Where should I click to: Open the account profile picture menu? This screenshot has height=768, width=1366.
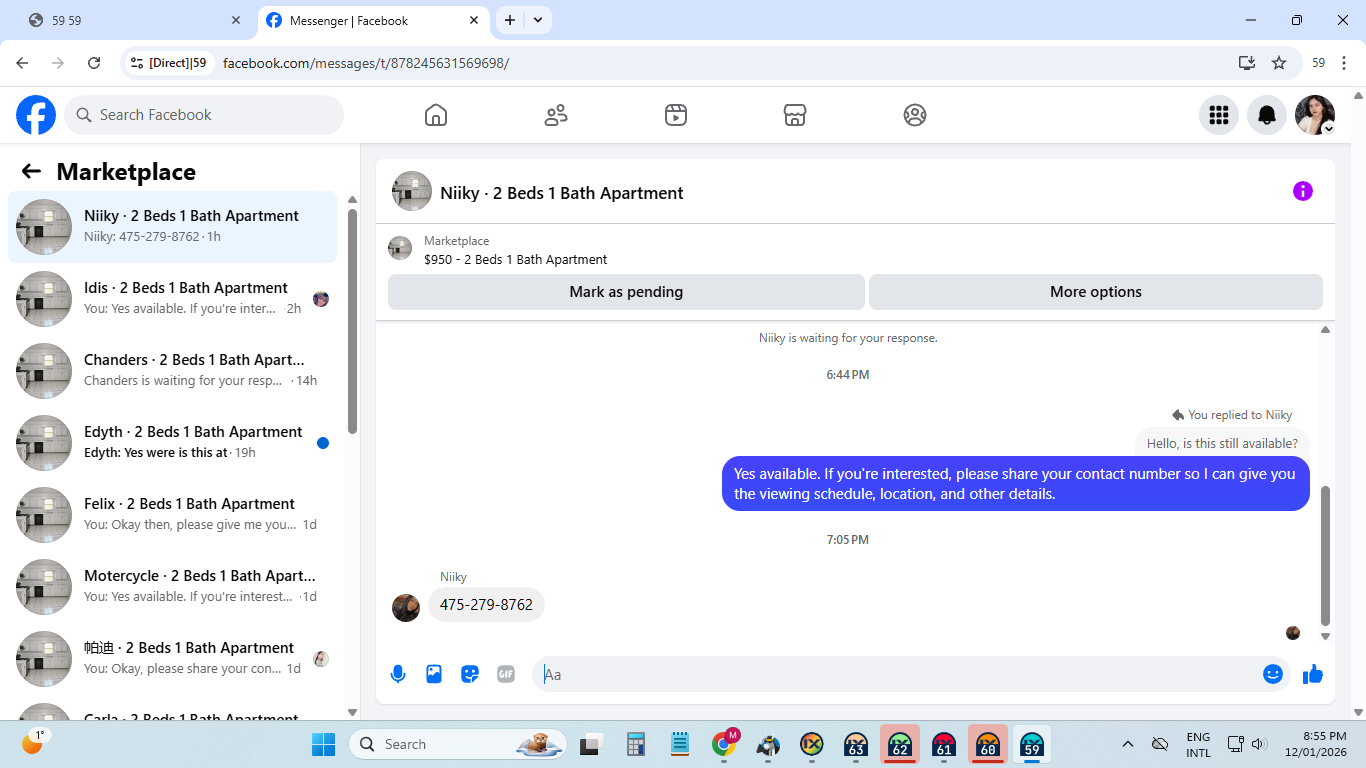(1315, 115)
